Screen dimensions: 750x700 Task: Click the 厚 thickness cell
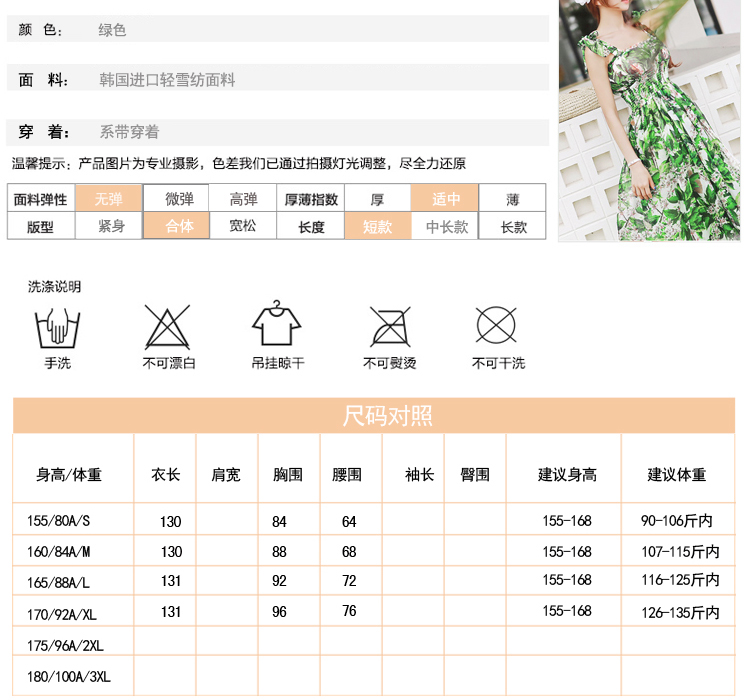377,198
